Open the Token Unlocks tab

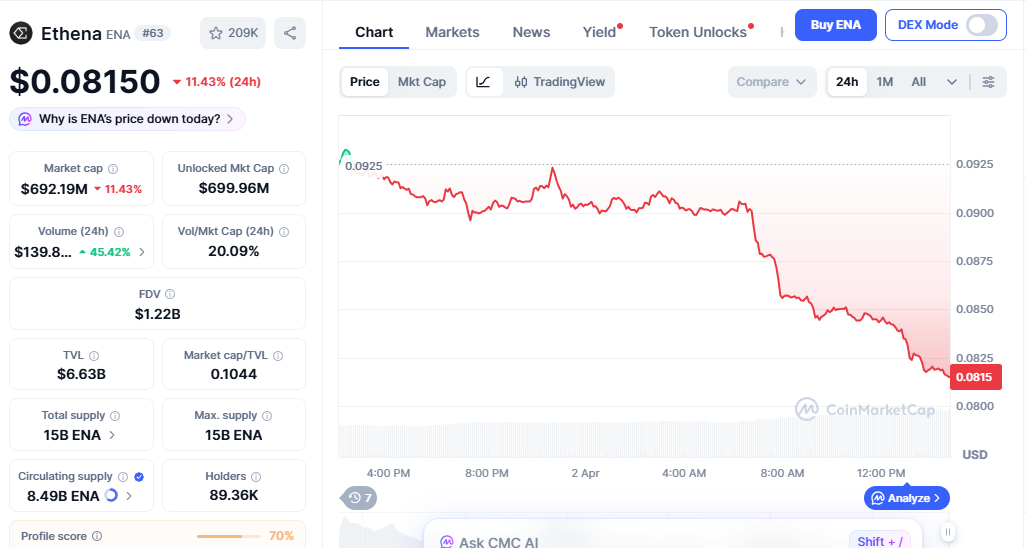698,32
